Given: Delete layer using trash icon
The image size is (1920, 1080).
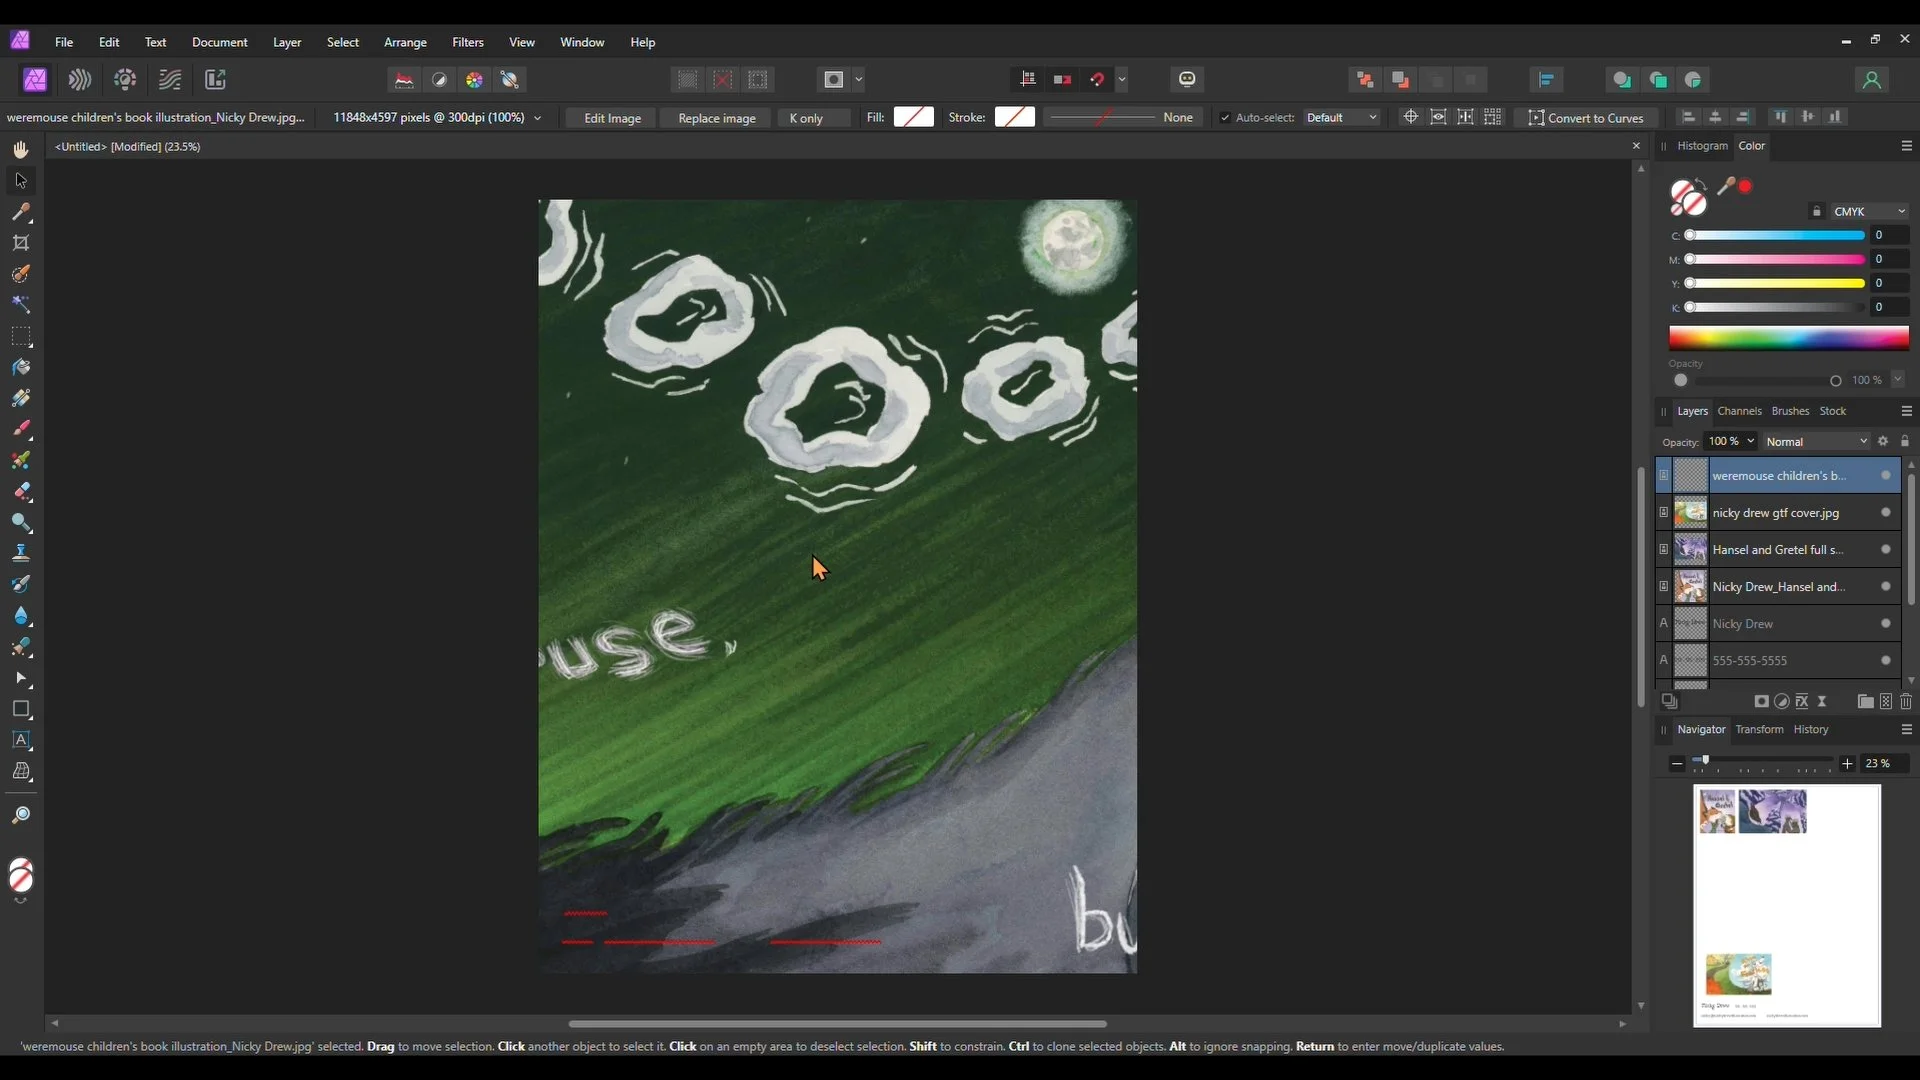Looking at the screenshot, I should [1906, 702].
